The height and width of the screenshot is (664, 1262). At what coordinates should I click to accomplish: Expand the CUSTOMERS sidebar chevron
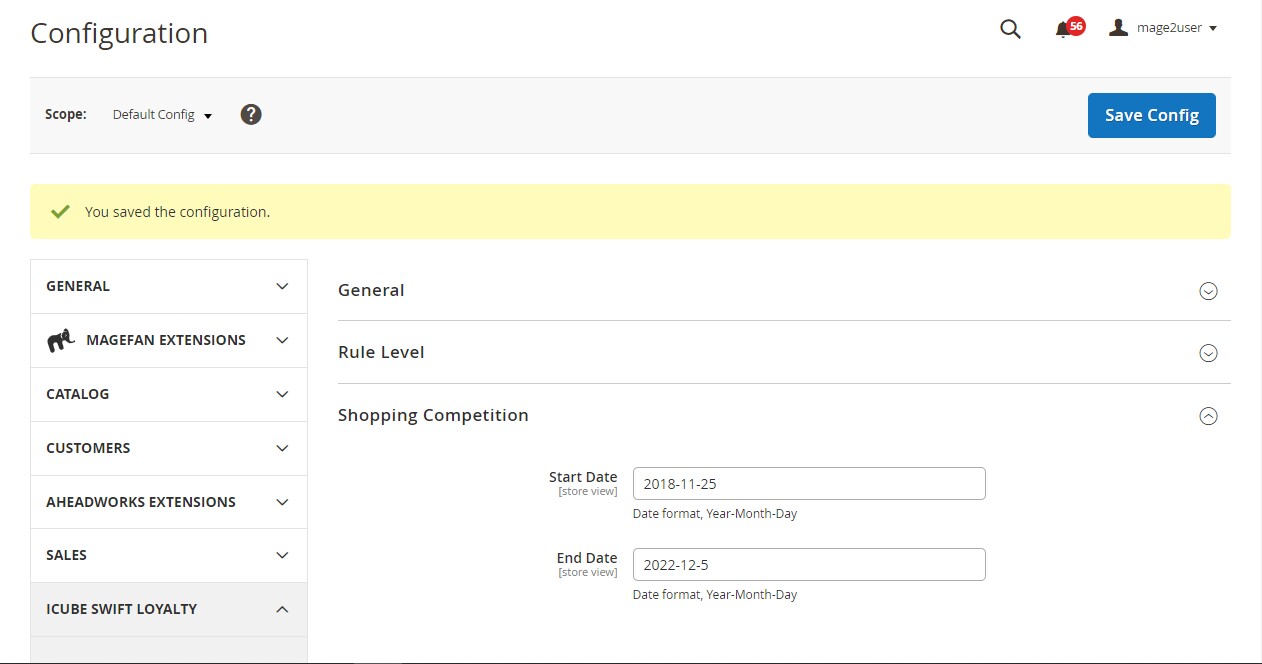(282, 448)
